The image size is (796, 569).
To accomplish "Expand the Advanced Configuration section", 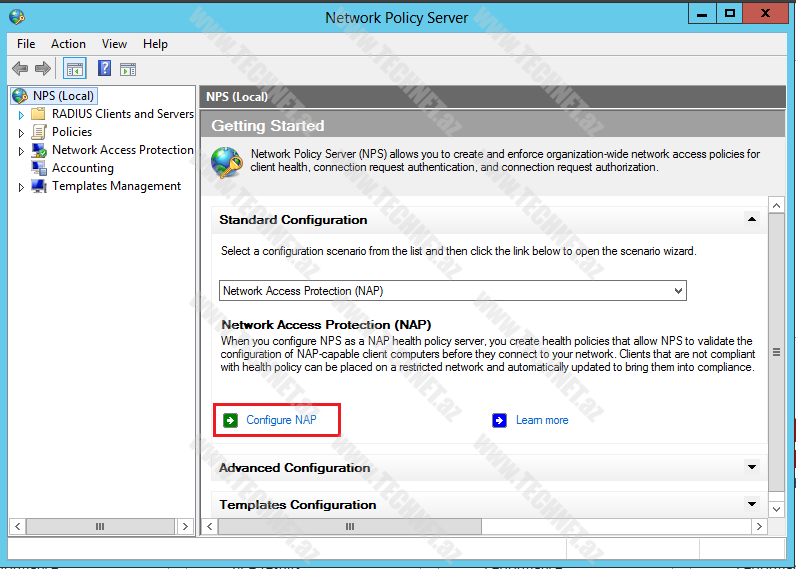I will [752, 467].
